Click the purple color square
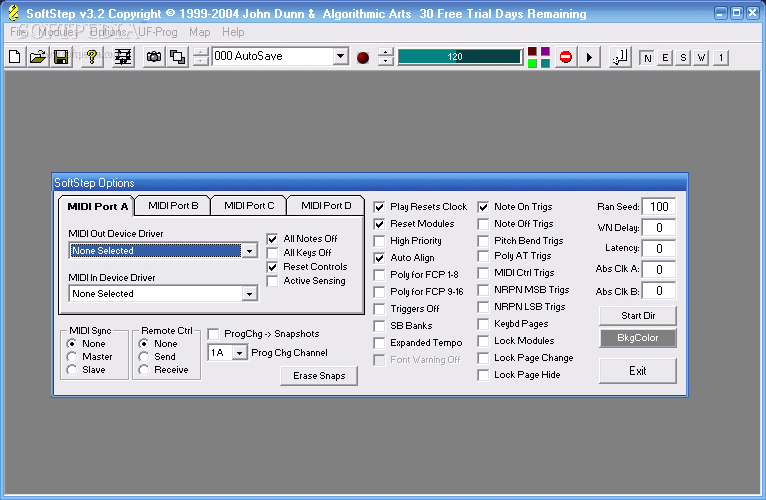The image size is (766, 500). (545, 51)
